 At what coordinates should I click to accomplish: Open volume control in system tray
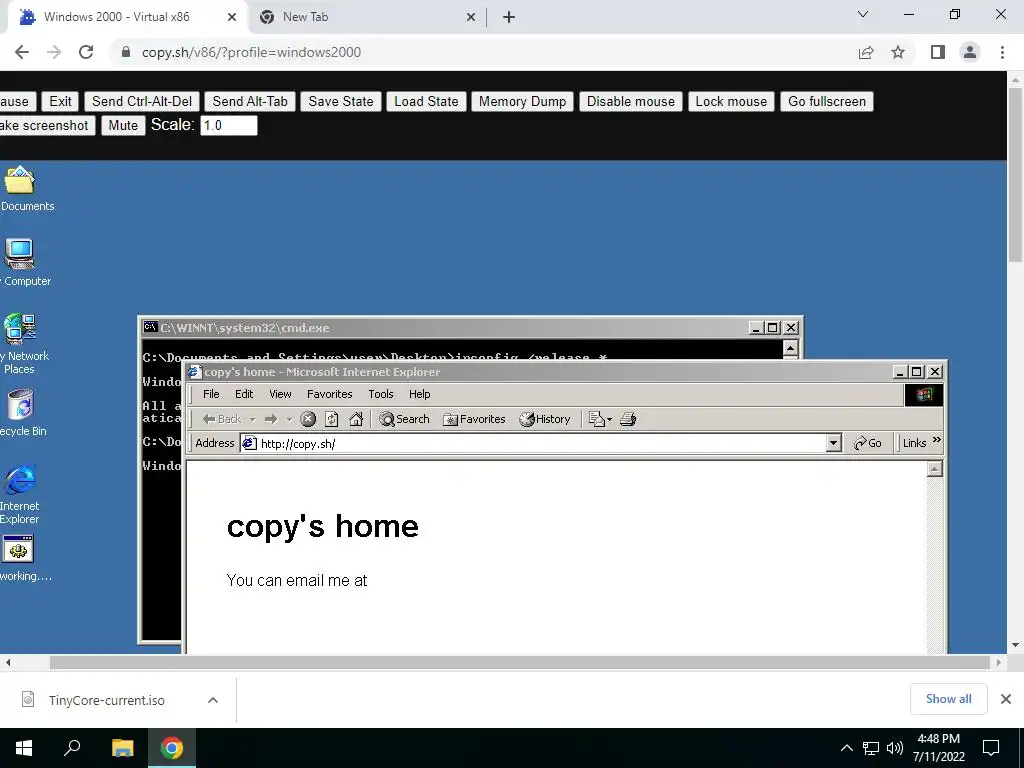895,748
